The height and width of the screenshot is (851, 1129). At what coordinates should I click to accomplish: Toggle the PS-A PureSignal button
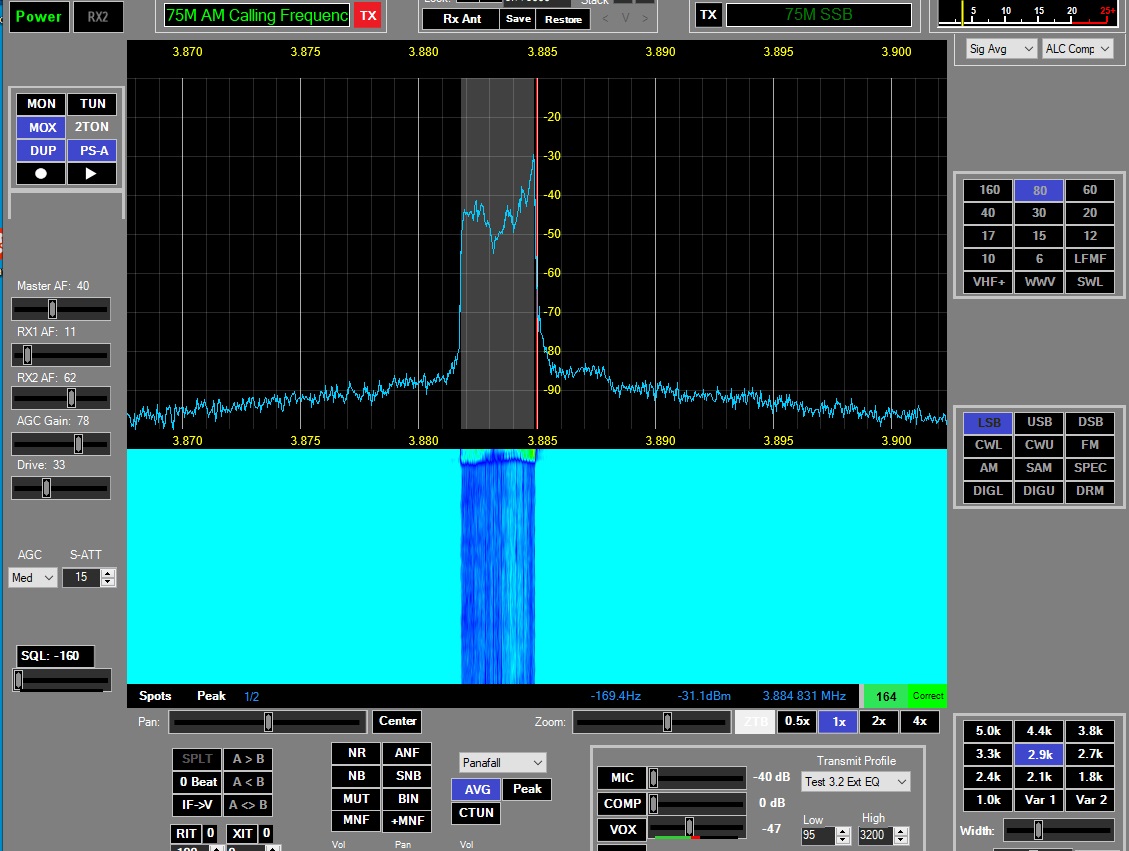coord(92,150)
